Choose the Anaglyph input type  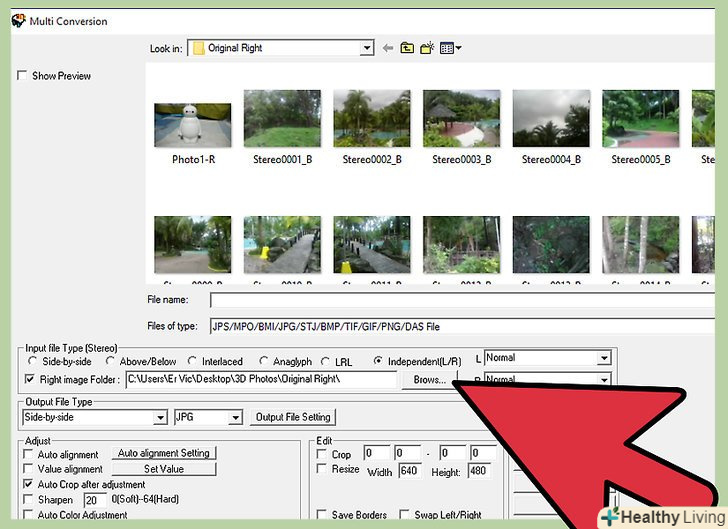264,362
